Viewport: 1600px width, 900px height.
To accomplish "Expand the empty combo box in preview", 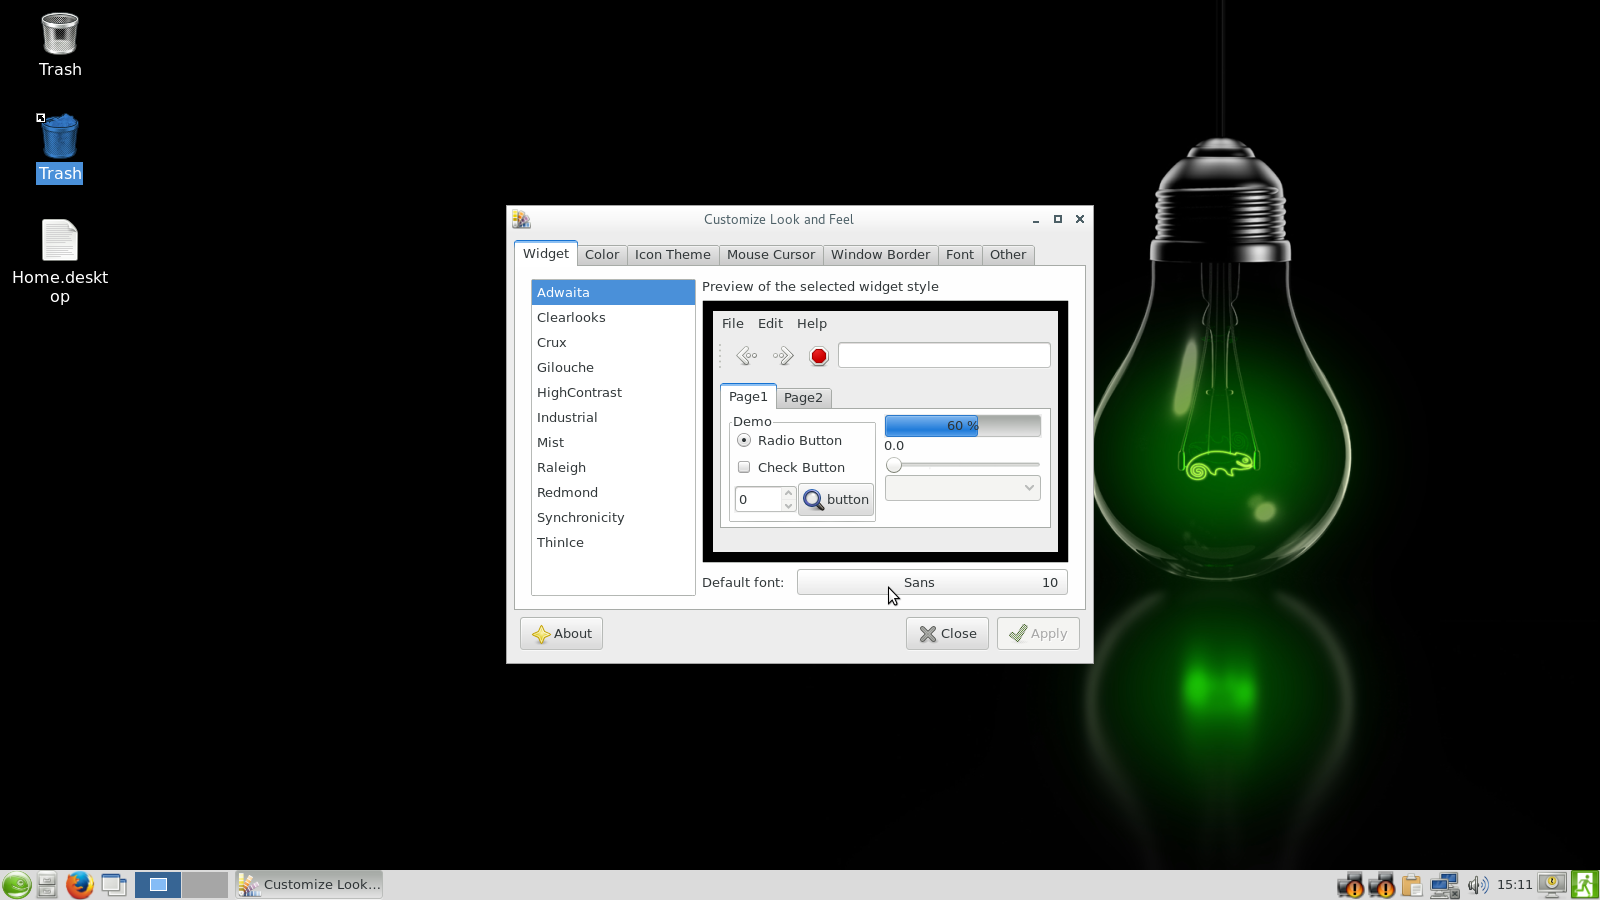I will point(962,488).
